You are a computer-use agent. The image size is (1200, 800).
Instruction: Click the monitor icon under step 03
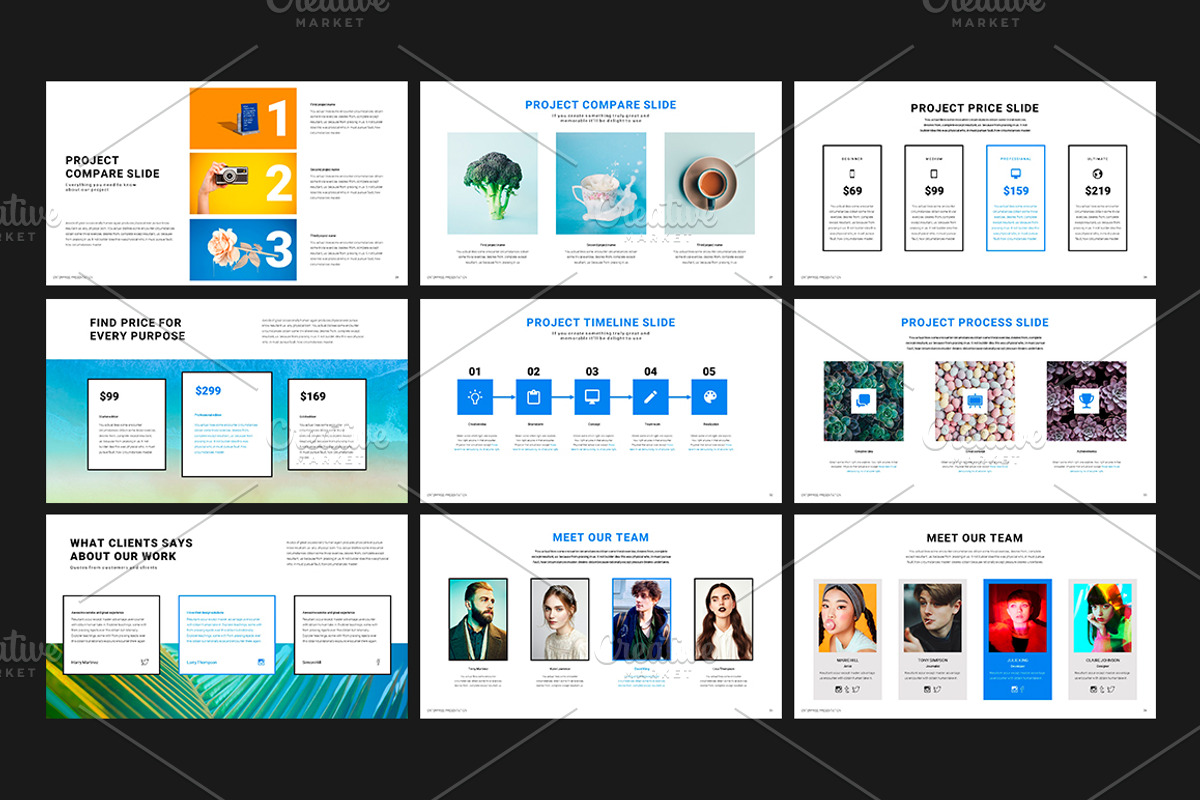coord(592,397)
